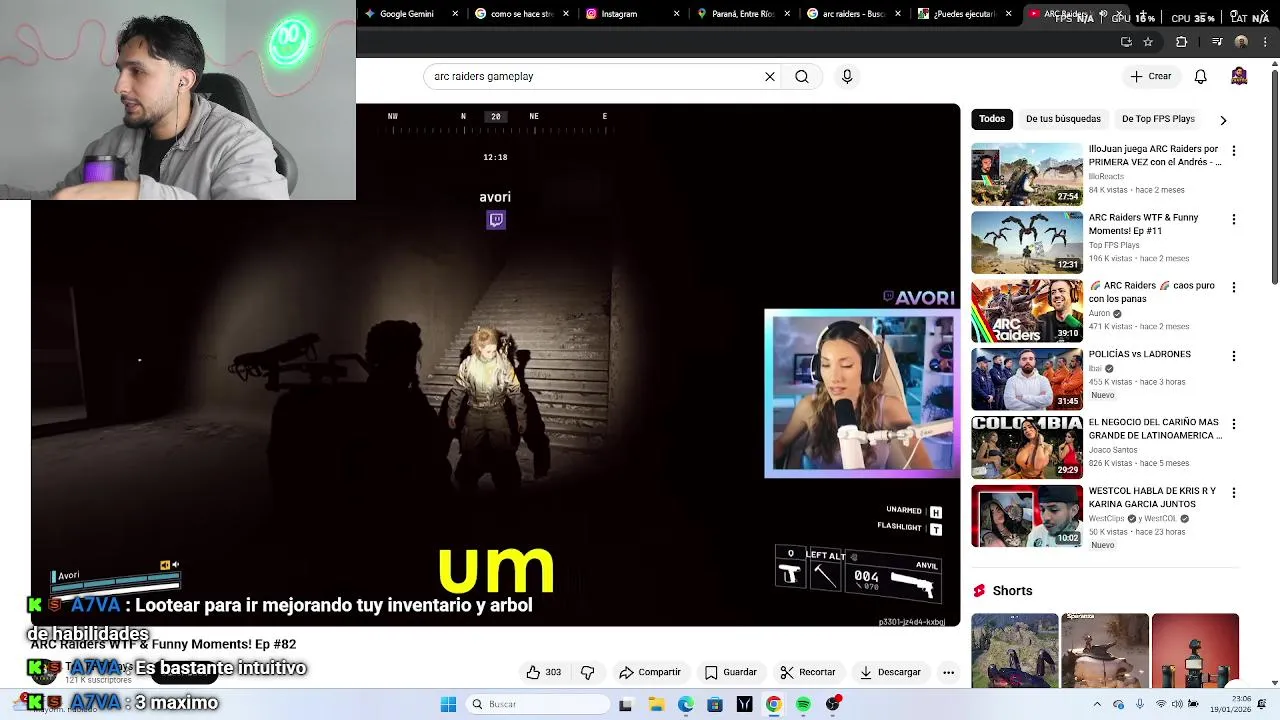The width and height of the screenshot is (1280, 720).
Task: Open the Chrome three-dot menu
Action: (x=1263, y=42)
